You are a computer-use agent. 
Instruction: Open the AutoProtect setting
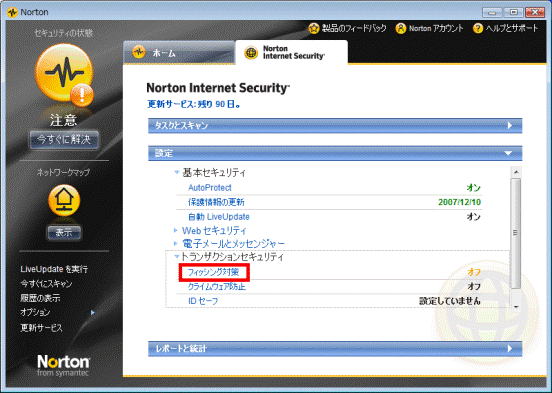pos(210,188)
